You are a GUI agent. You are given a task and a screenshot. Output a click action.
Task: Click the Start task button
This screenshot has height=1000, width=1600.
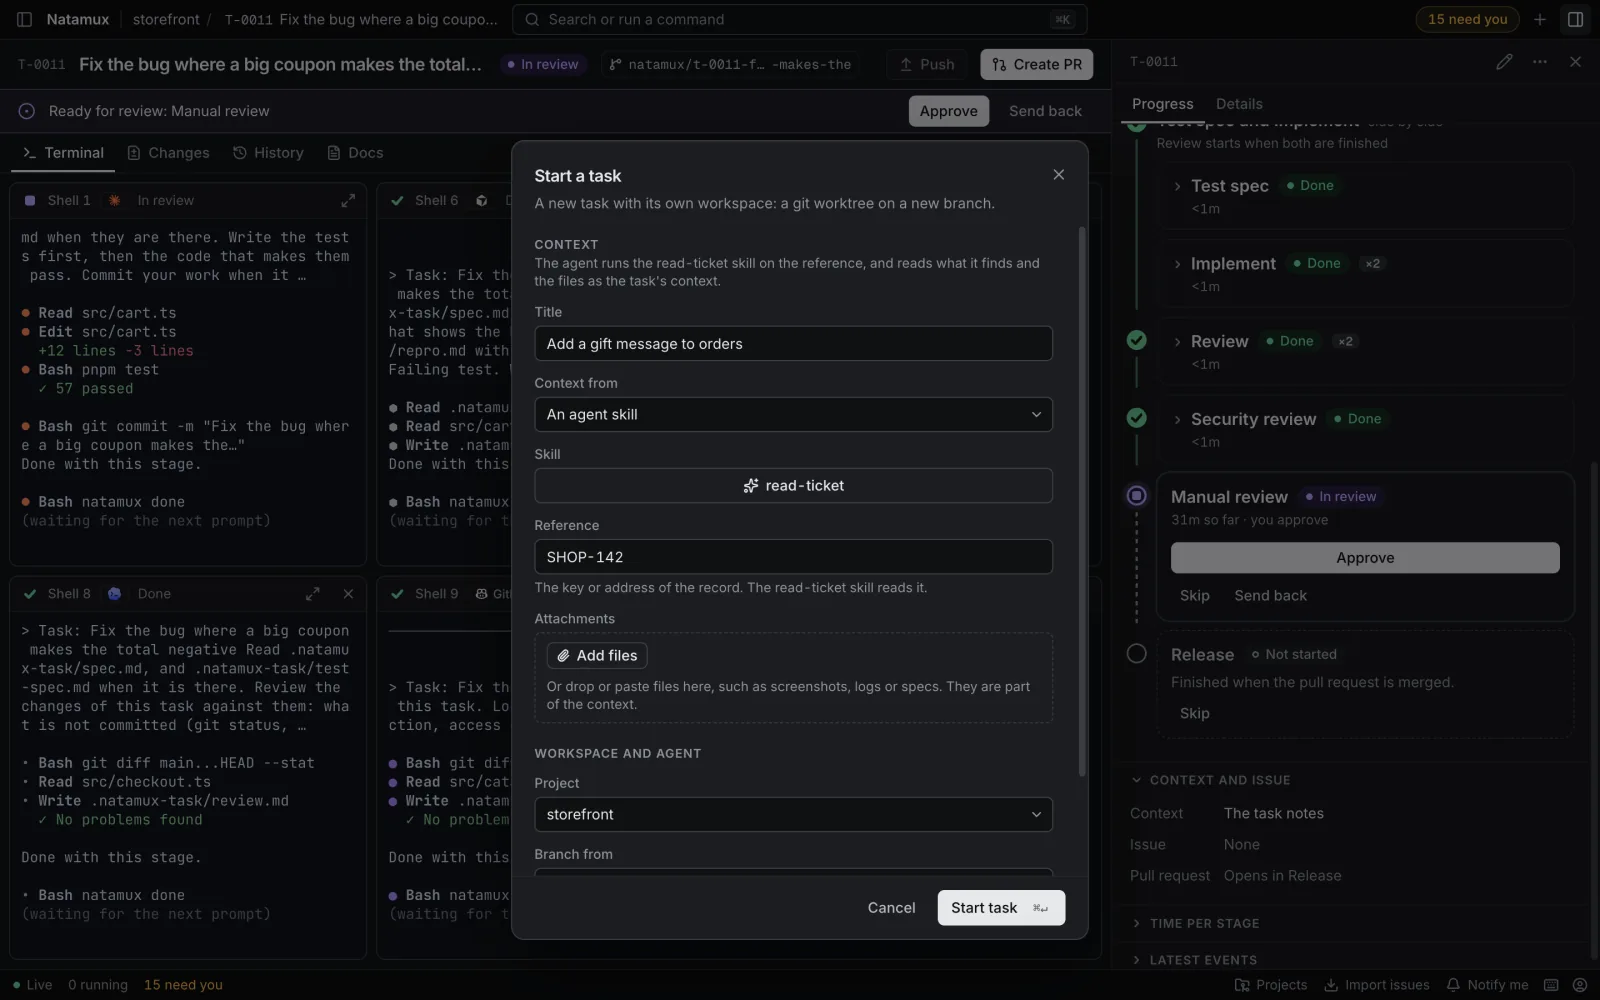click(x=1001, y=908)
